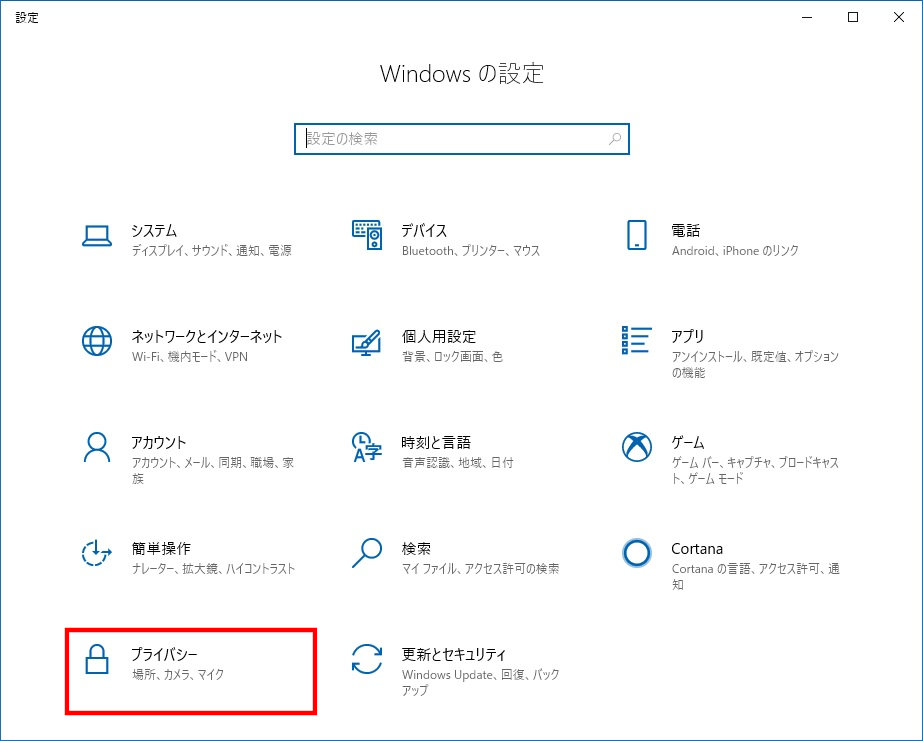Click the text アンインストール、既定値、オプションの機能
Screen dimensions: 923x741
pyautogui.click(x=755, y=364)
